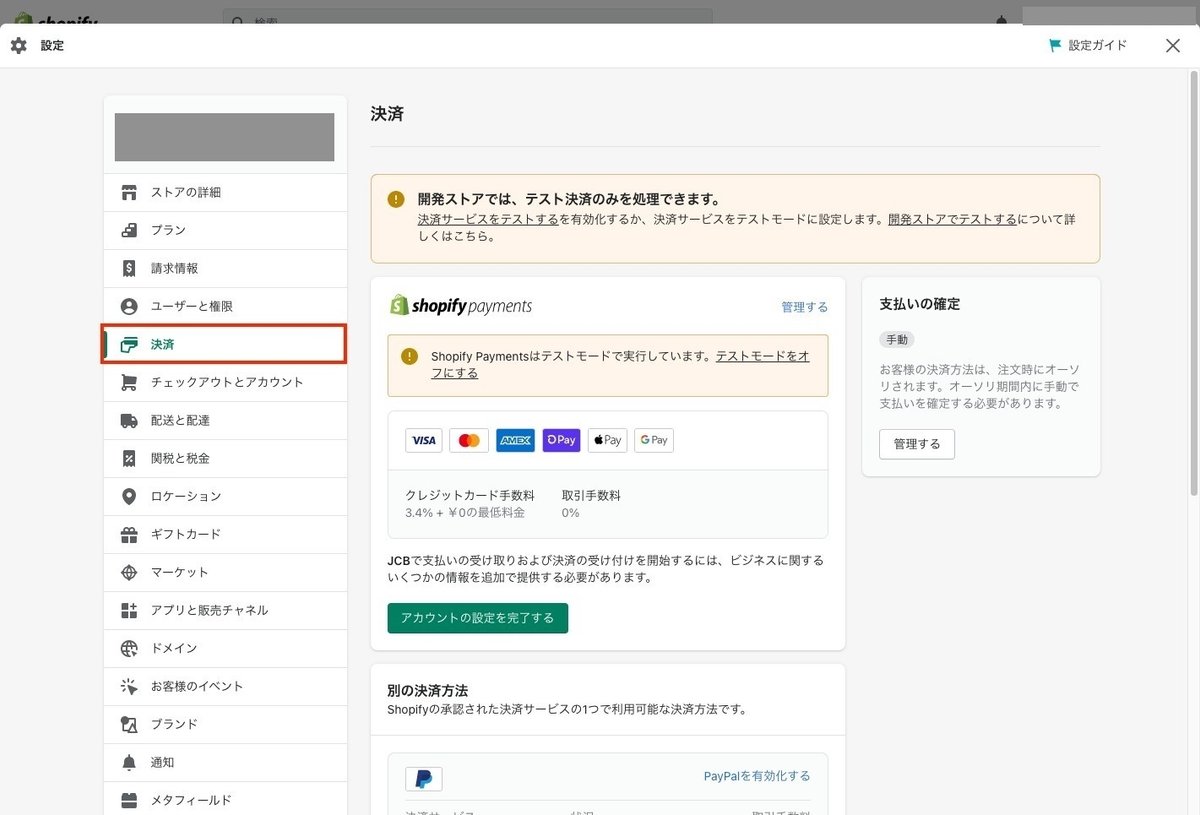
Task: Open ユーザーと権限 settings
Action: (x=225, y=306)
